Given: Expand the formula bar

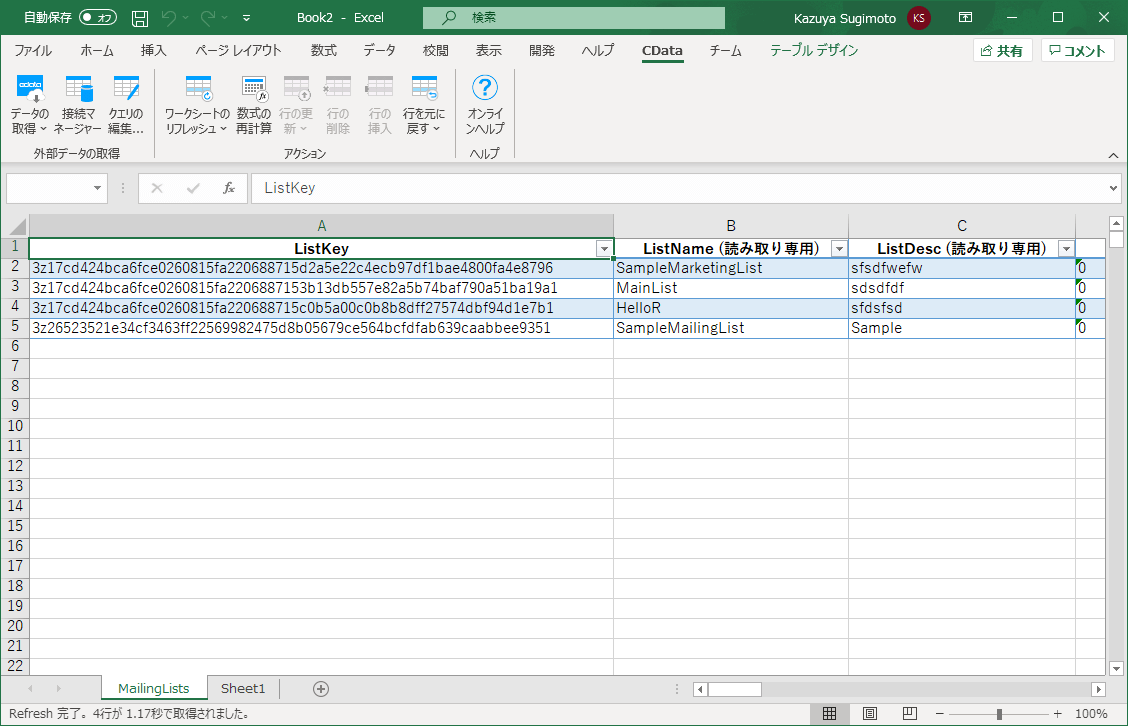Looking at the screenshot, I should pyautogui.click(x=1114, y=188).
